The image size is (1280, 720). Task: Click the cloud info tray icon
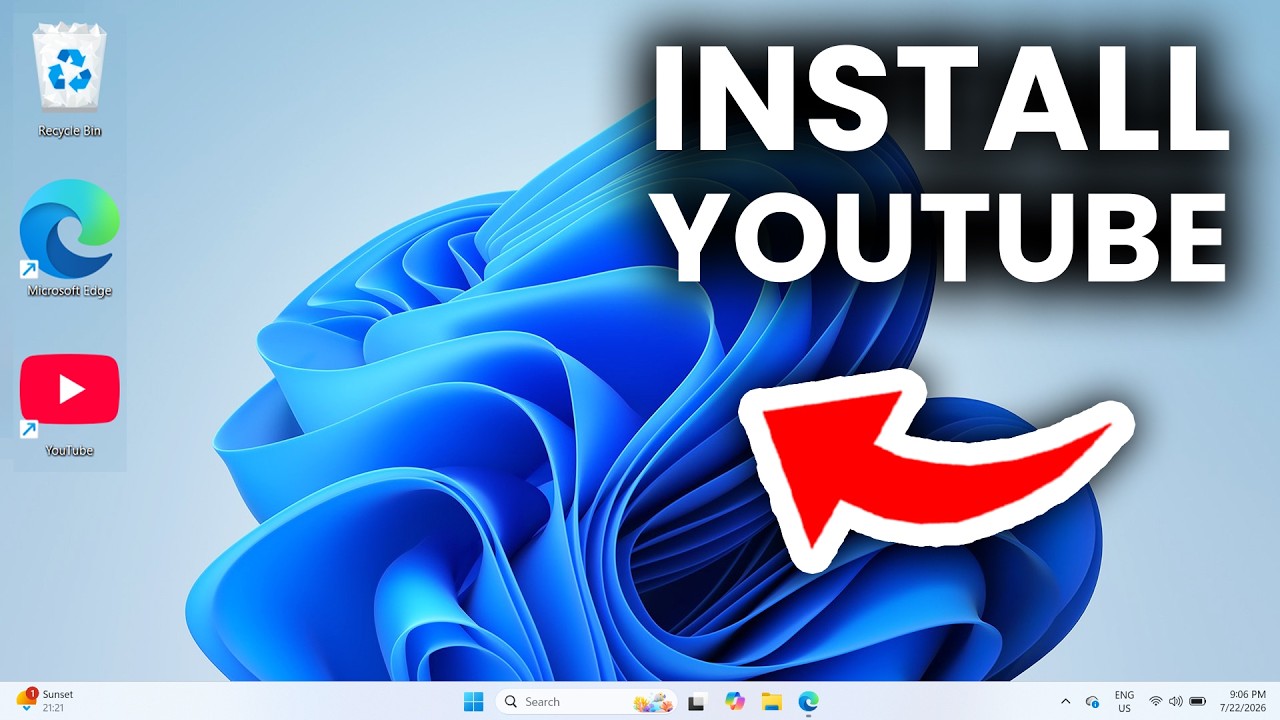pos(1093,702)
